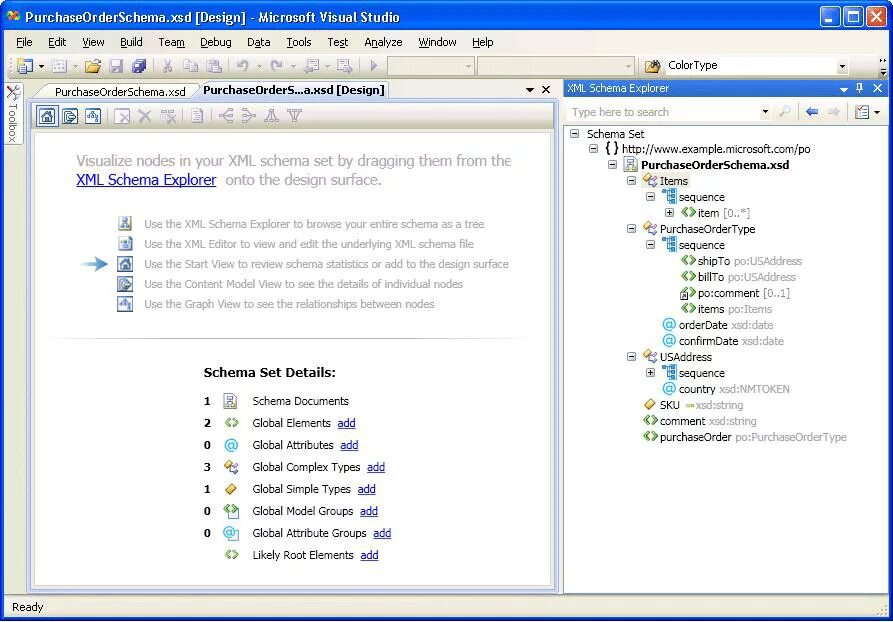
Task: Select the purchaseOrder po:PurchaseOrderType element
Action: click(x=745, y=437)
